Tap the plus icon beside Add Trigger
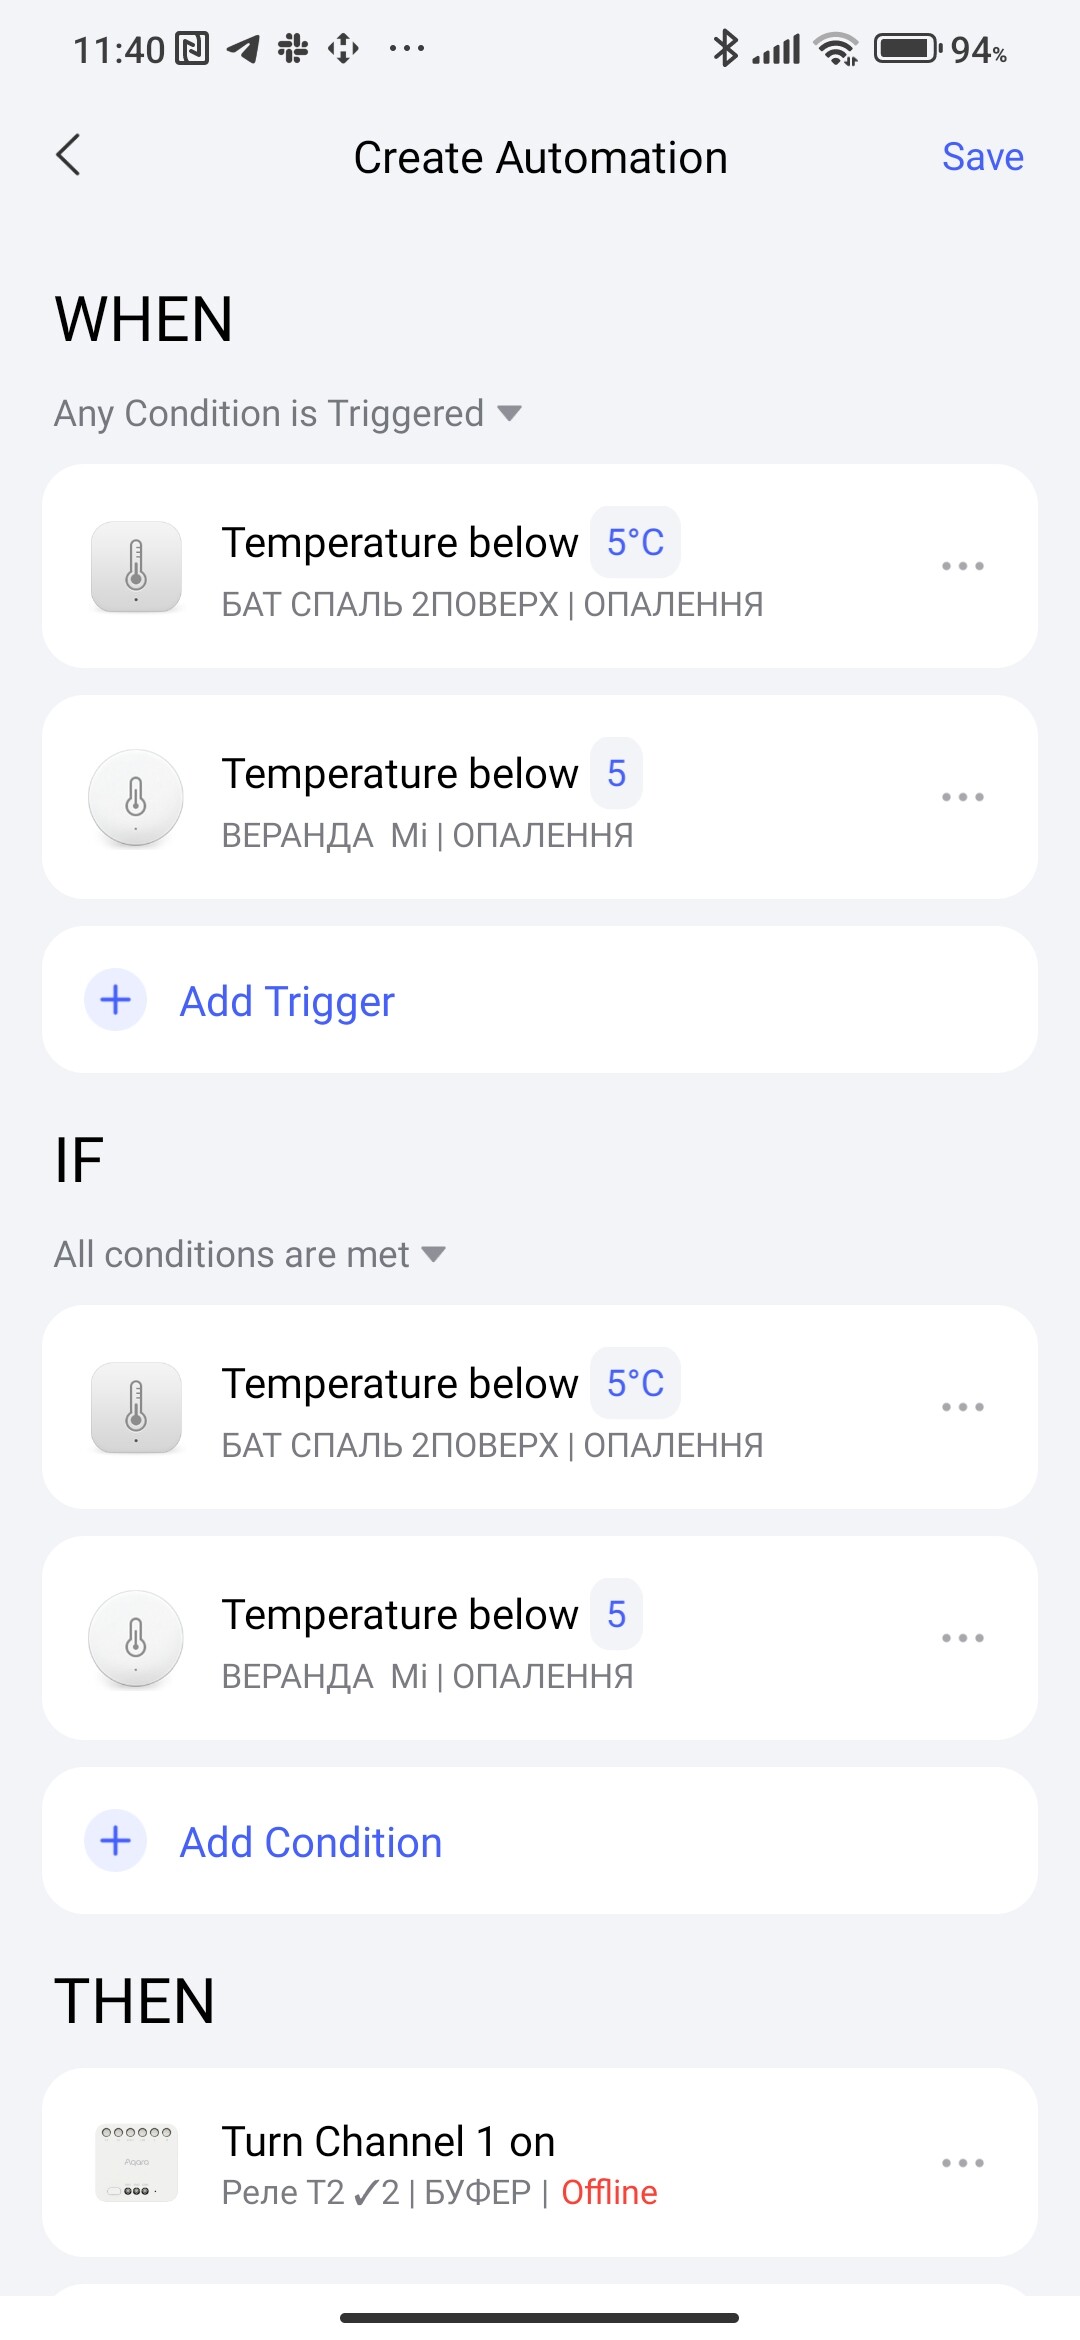Image resolution: width=1080 pixels, height=2340 pixels. [116, 1000]
